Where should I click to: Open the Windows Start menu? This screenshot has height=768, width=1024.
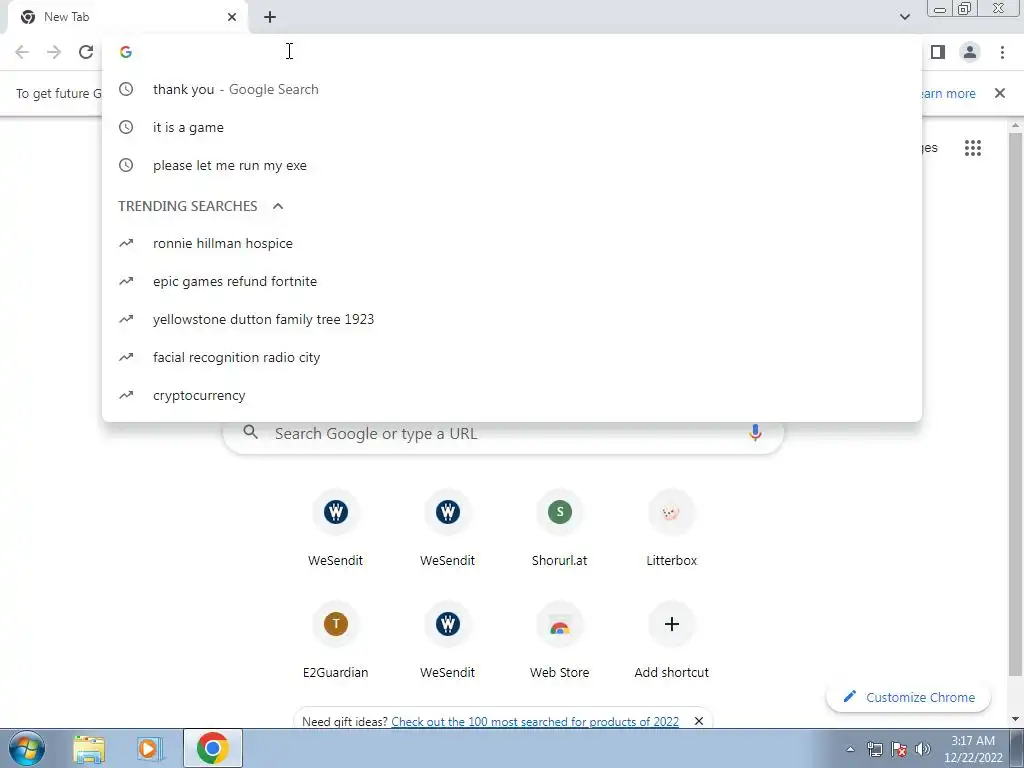coord(27,748)
